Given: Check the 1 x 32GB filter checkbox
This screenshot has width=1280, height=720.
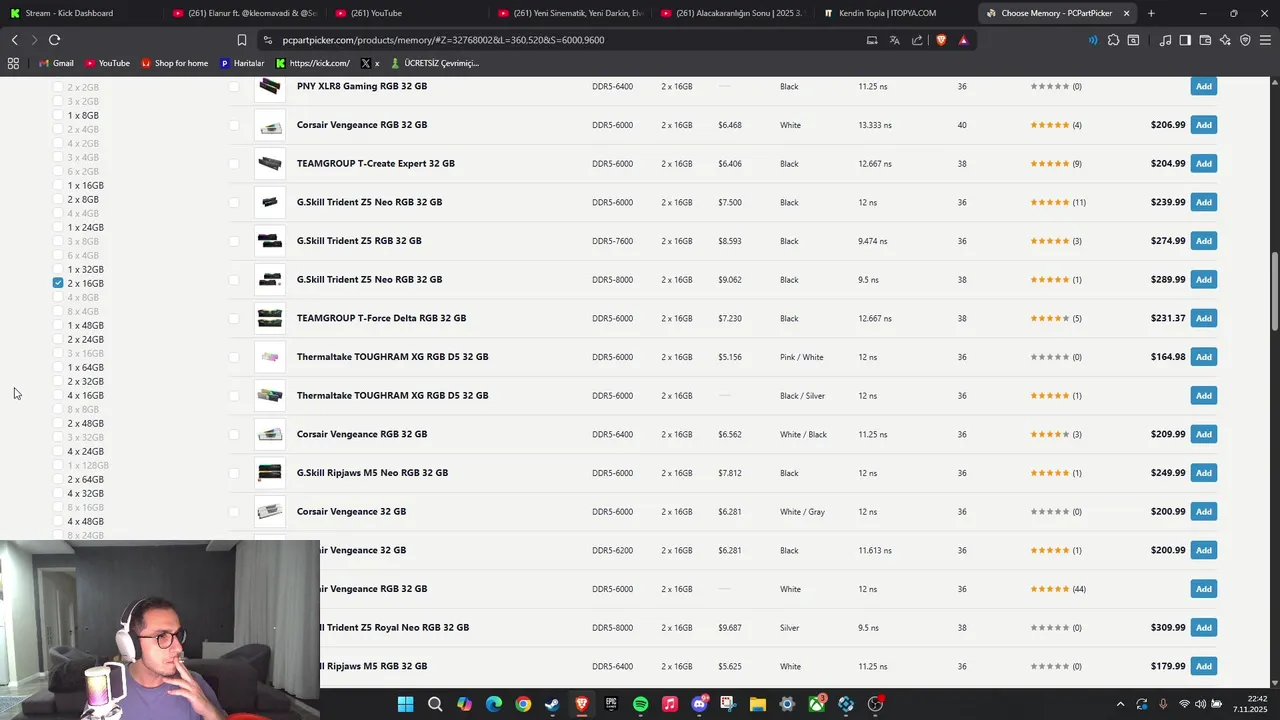Looking at the screenshot, I should tap(58, 269).
